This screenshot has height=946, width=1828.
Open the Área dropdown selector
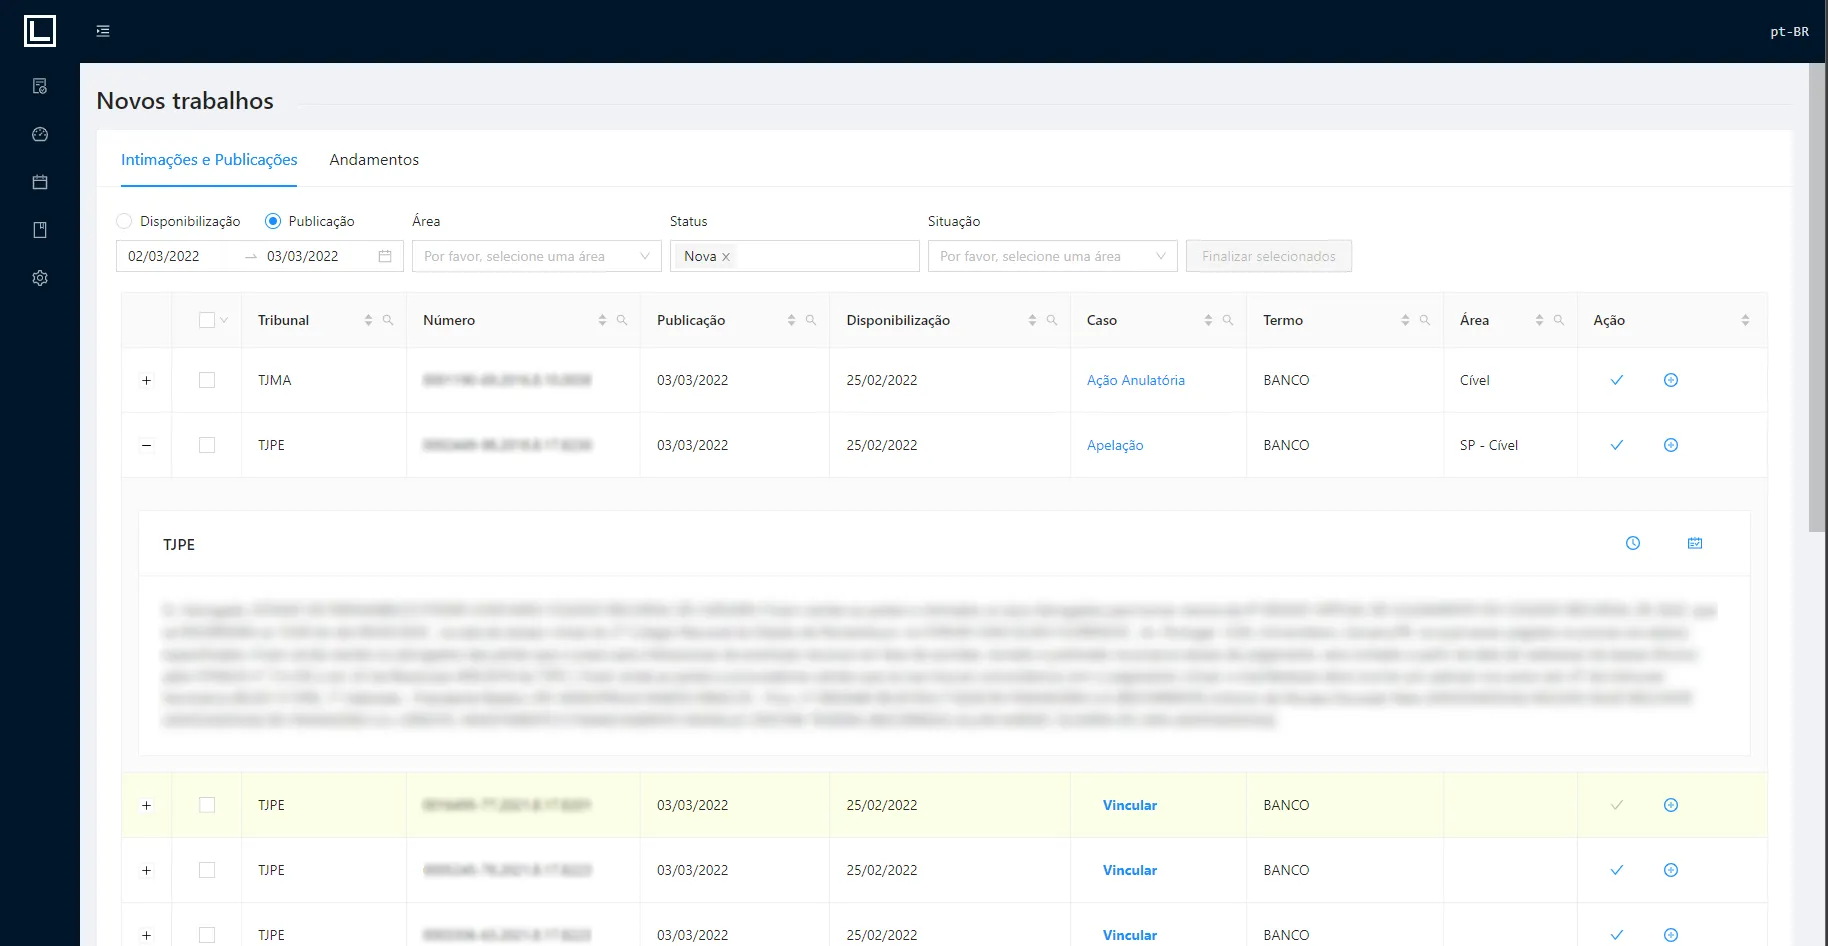click(x=537, y=256)
